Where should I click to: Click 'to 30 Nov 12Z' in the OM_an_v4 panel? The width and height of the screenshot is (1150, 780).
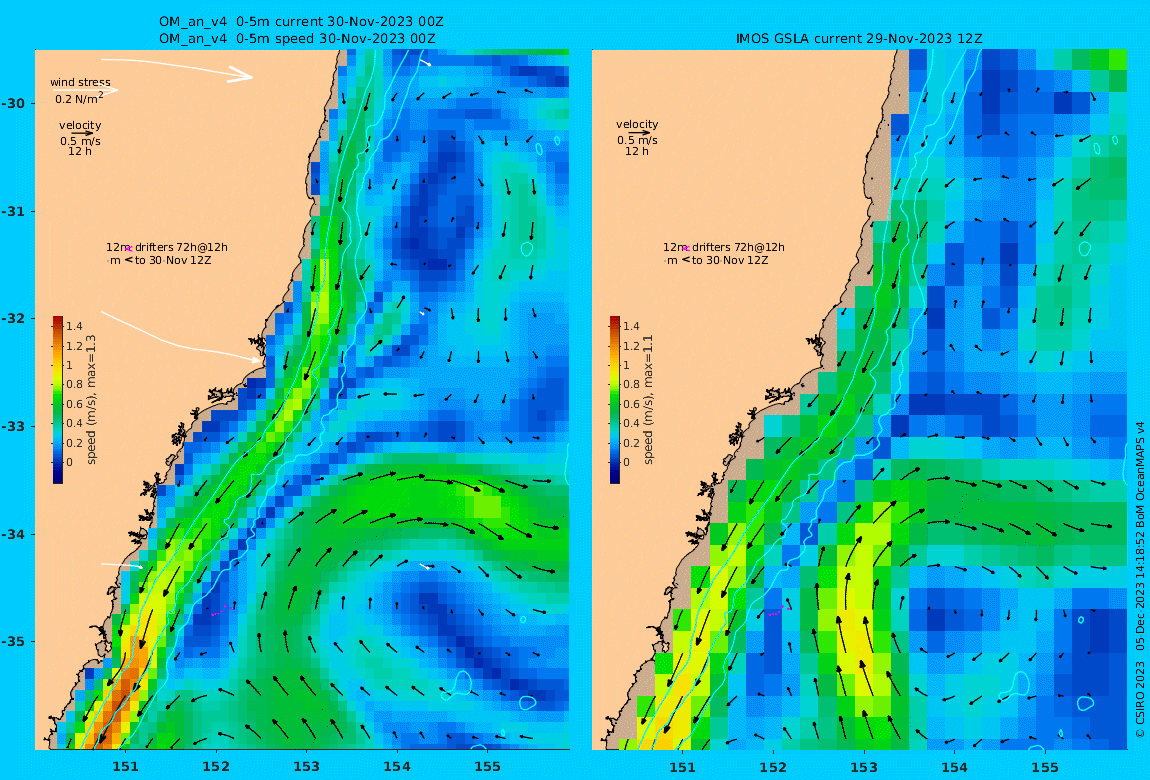click(172, 260)
